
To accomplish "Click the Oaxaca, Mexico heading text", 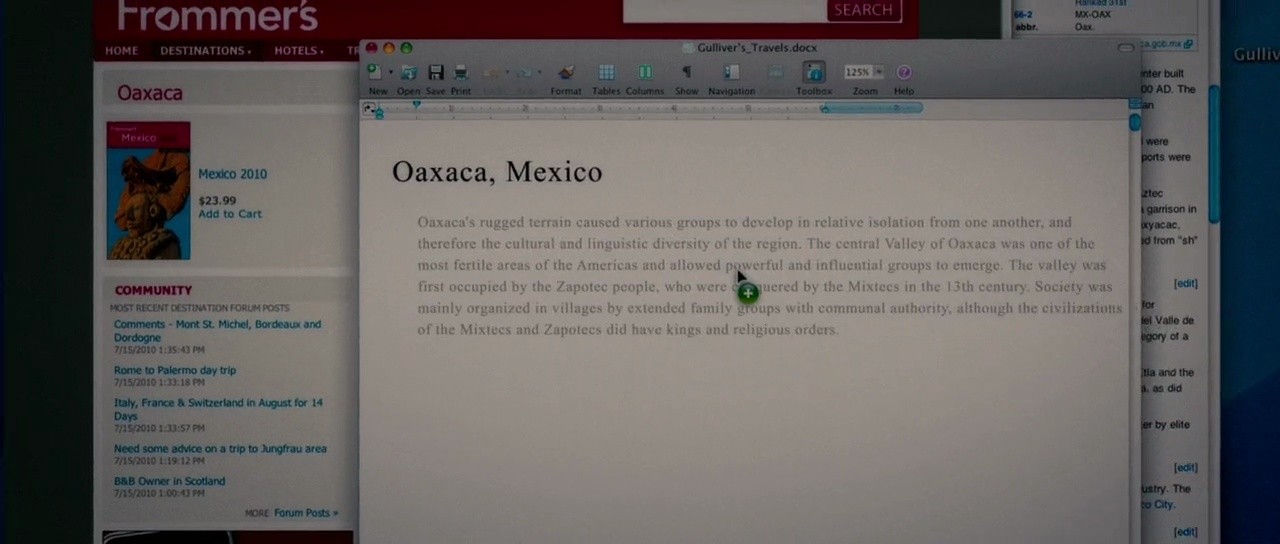I will coord(497,172).
